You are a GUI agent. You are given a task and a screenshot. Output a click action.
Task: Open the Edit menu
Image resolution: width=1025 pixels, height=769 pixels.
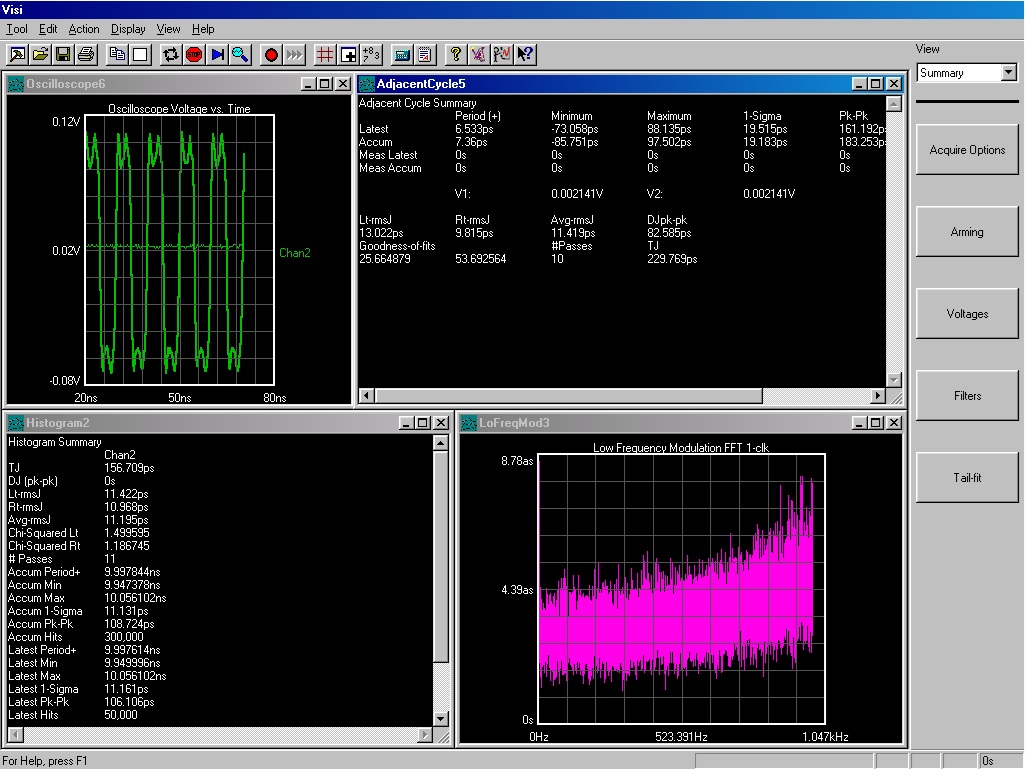48,29
